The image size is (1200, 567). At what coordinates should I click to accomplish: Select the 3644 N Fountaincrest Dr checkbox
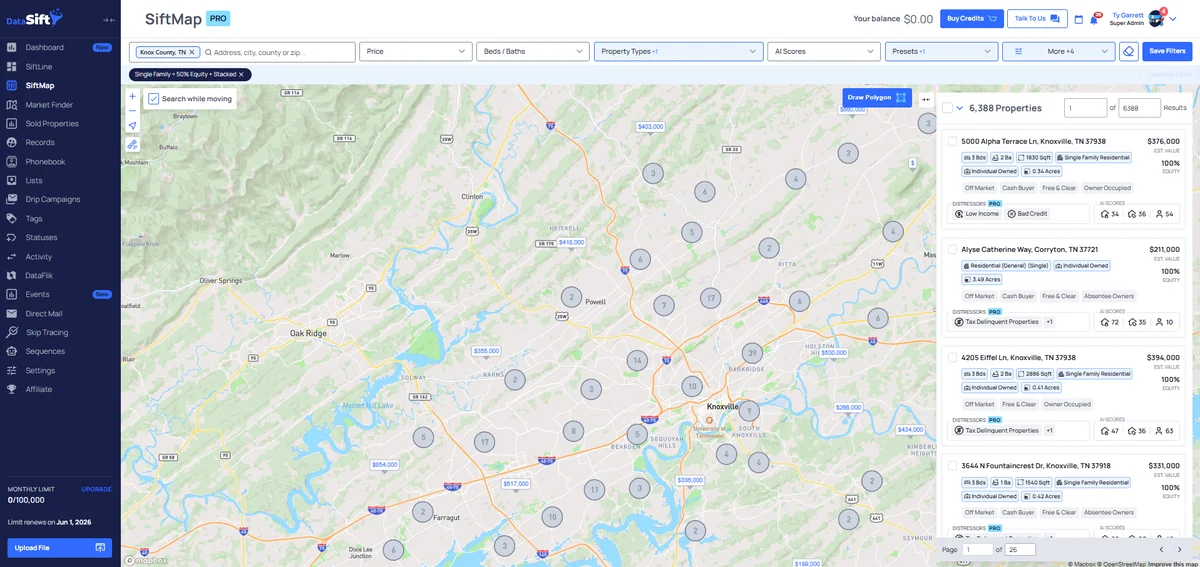[x=953, y=466]
